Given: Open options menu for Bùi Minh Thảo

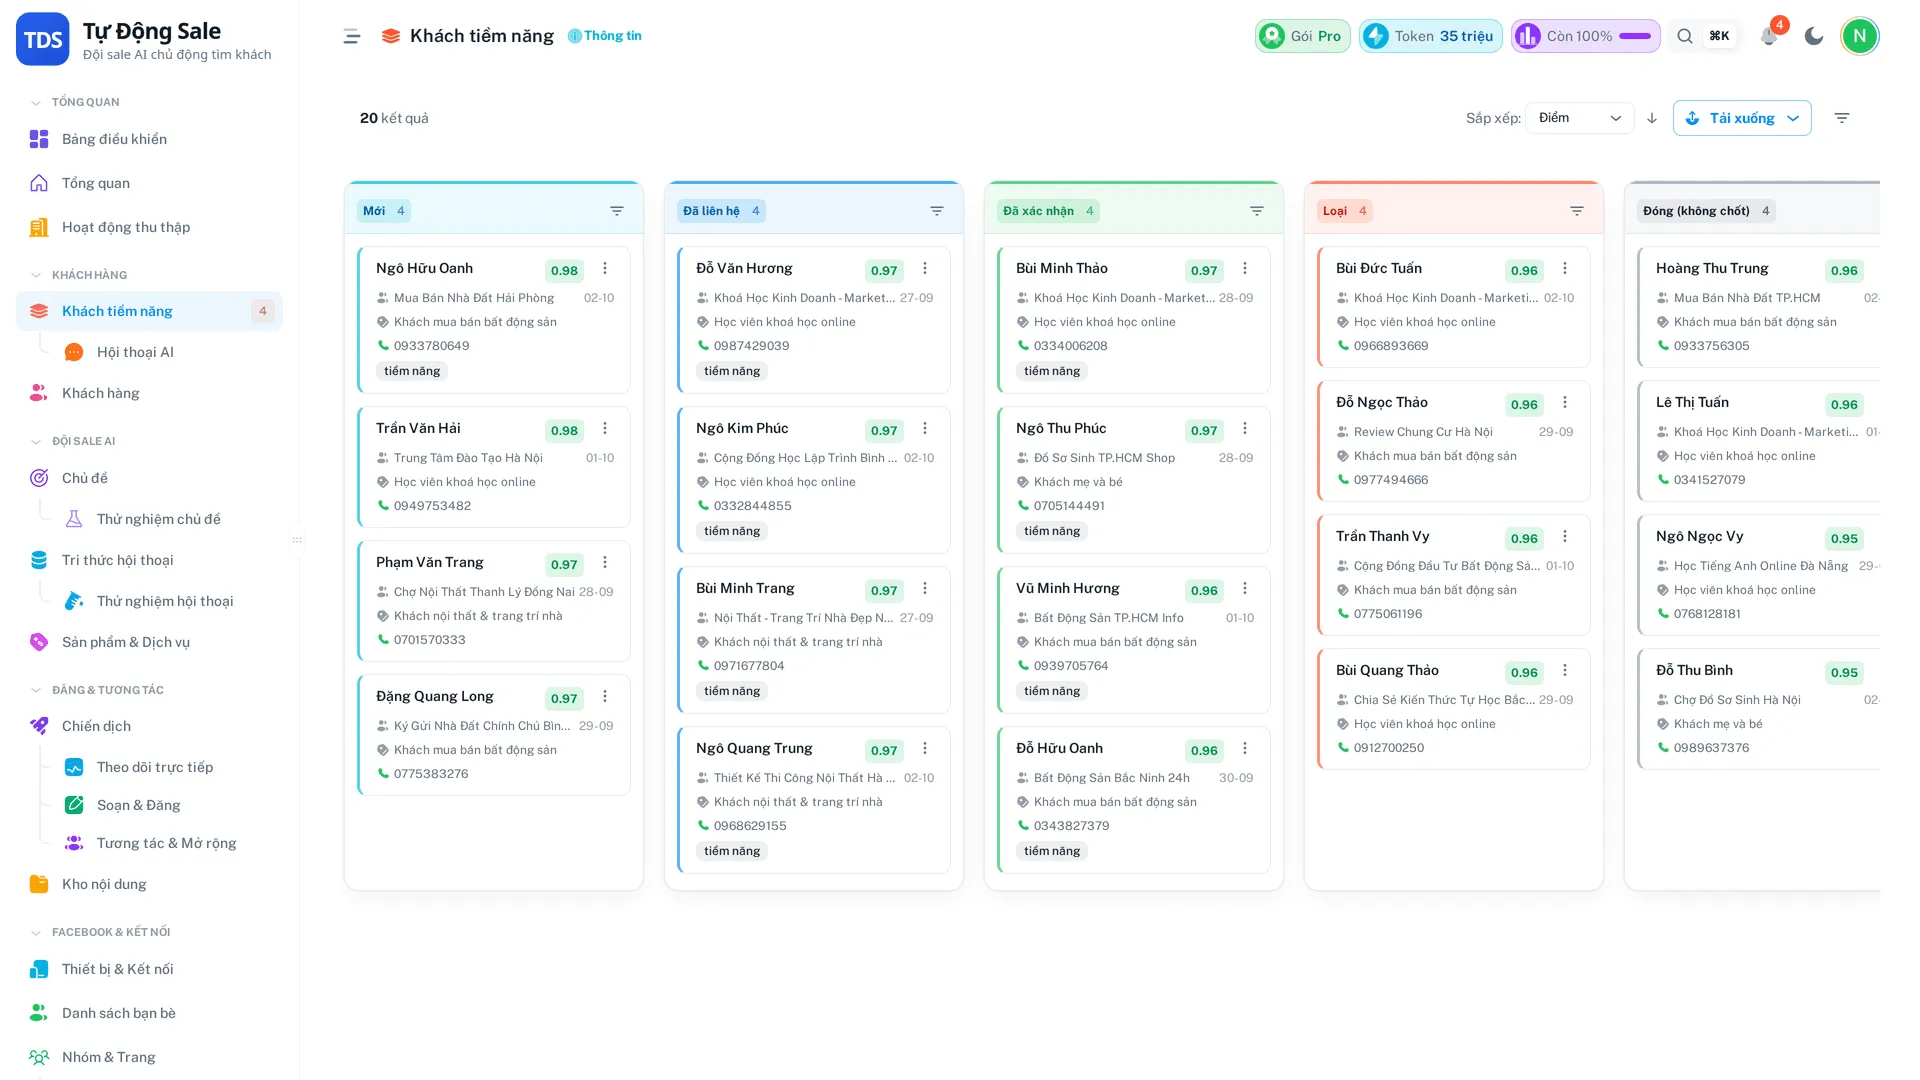Looking at the screenshot, I should [1245, 268].
